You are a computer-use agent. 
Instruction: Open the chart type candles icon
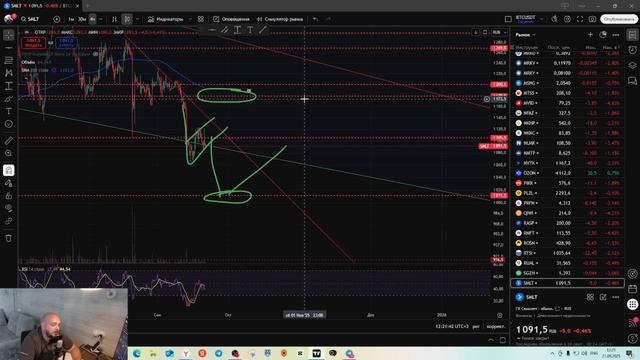point(127,19)
